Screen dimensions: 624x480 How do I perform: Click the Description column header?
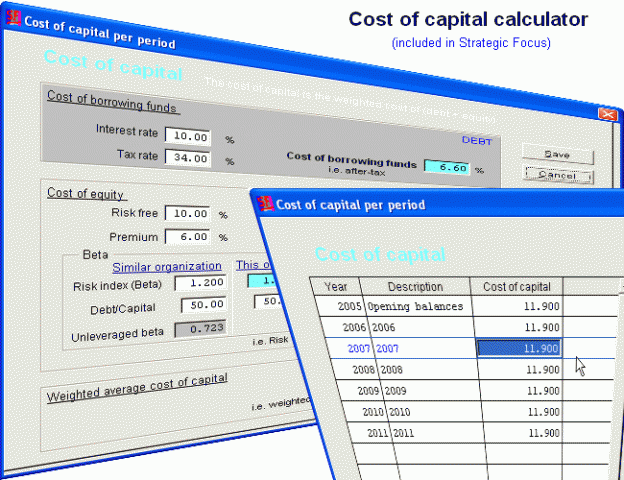pyautogui.click(x=414, y=287)
